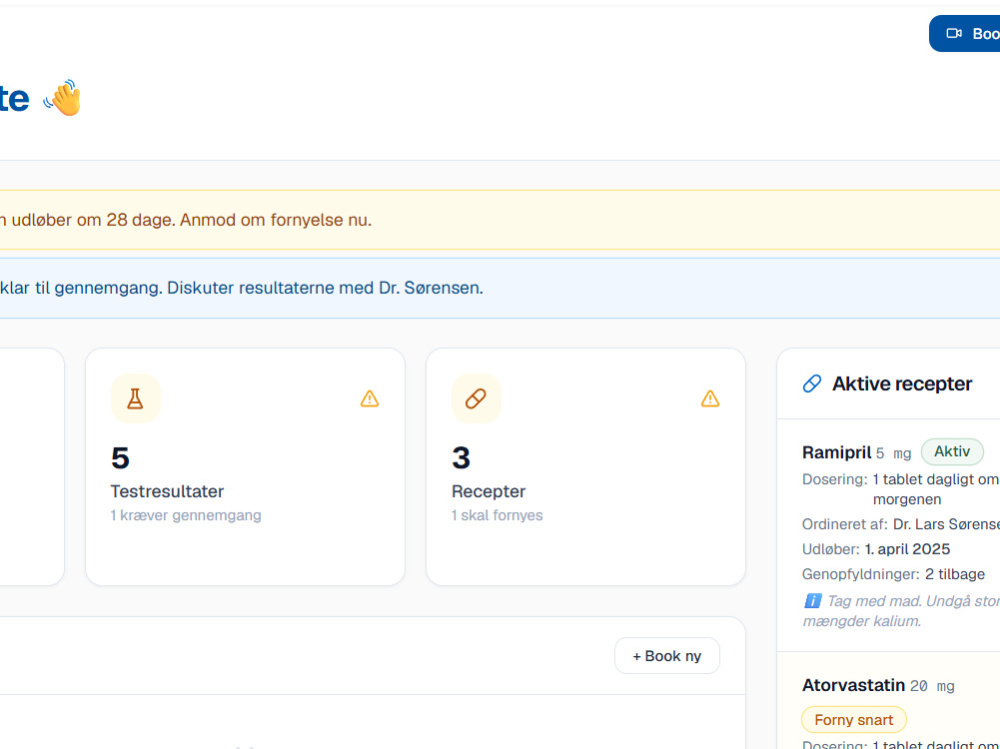This screenshot has width=1000, height=749.
Task: Click the pill icon beside Aktive recepter
Action: pyautogui.click(x=812, y=383)
